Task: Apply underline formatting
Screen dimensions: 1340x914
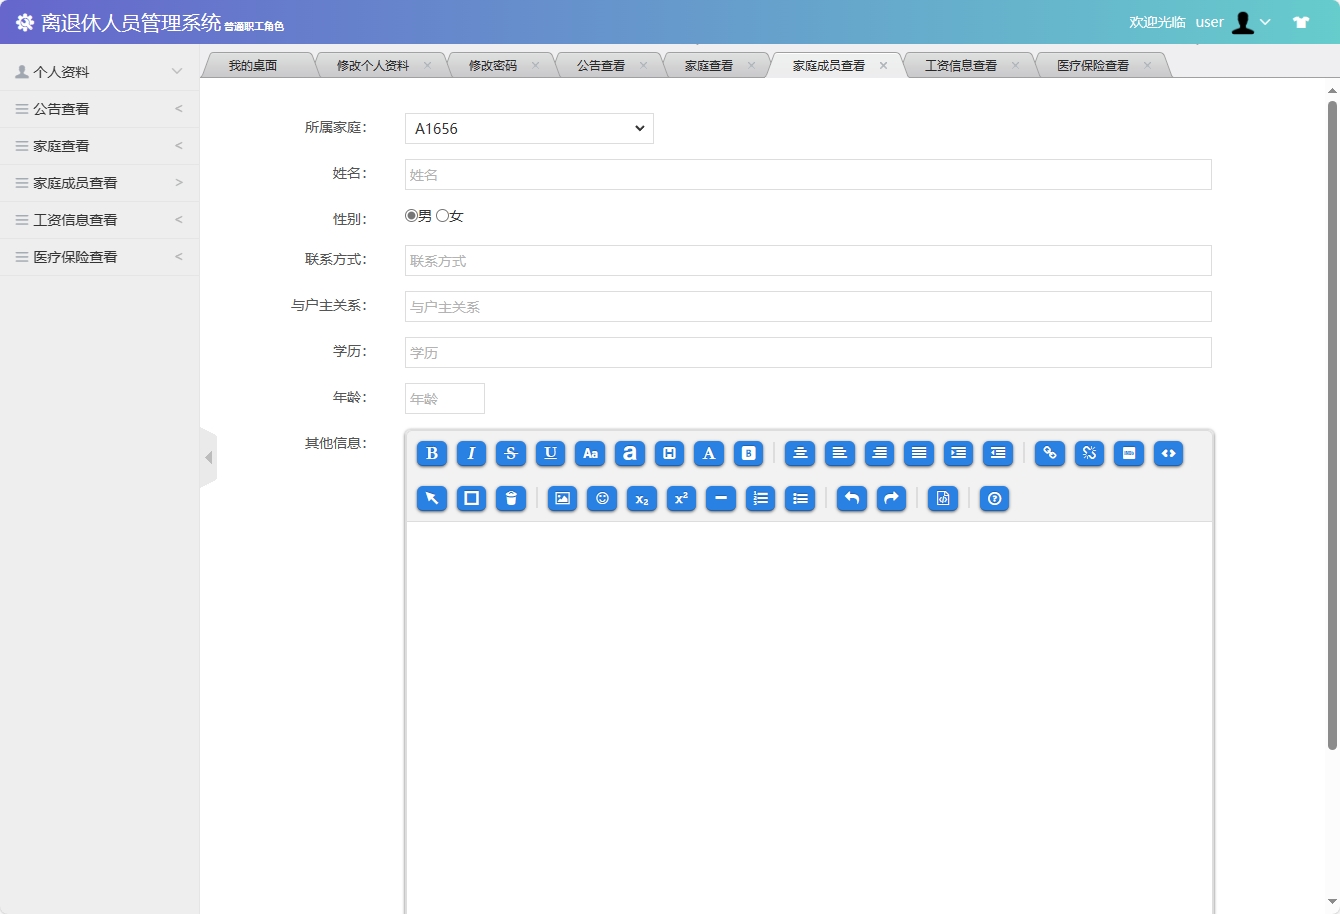Action: pyautogui.click(x=550, y=453)
